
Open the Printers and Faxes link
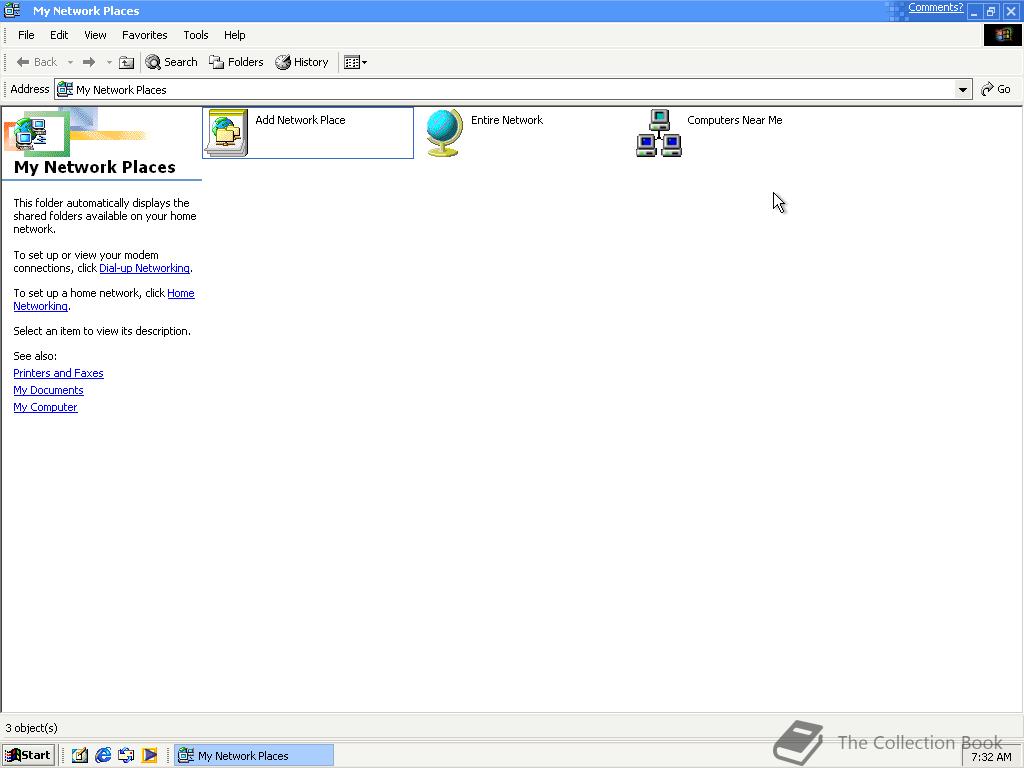[58, 373]
